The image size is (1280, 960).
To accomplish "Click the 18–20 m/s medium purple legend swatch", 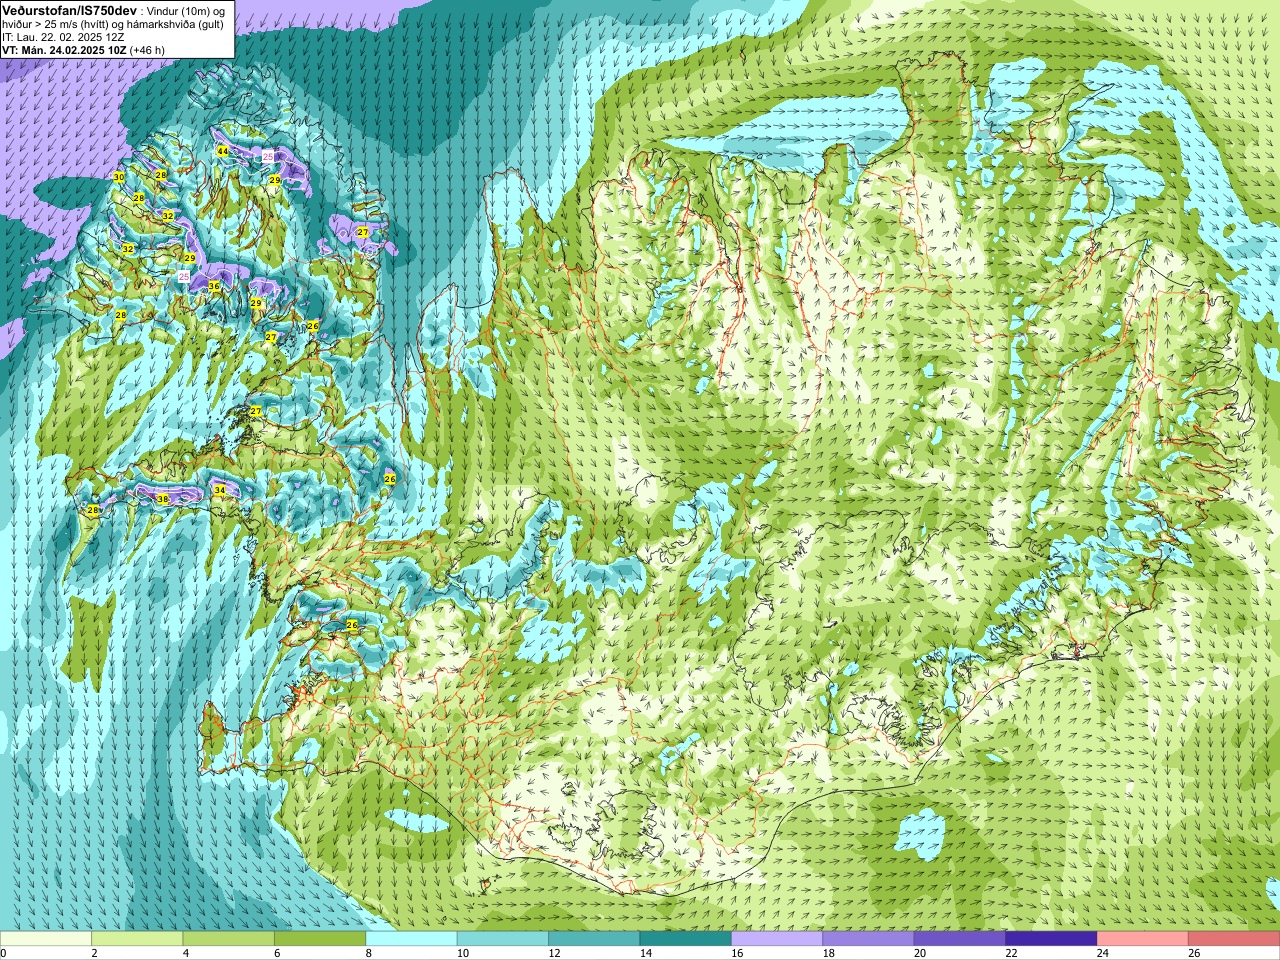I will (x=869, y=939).
